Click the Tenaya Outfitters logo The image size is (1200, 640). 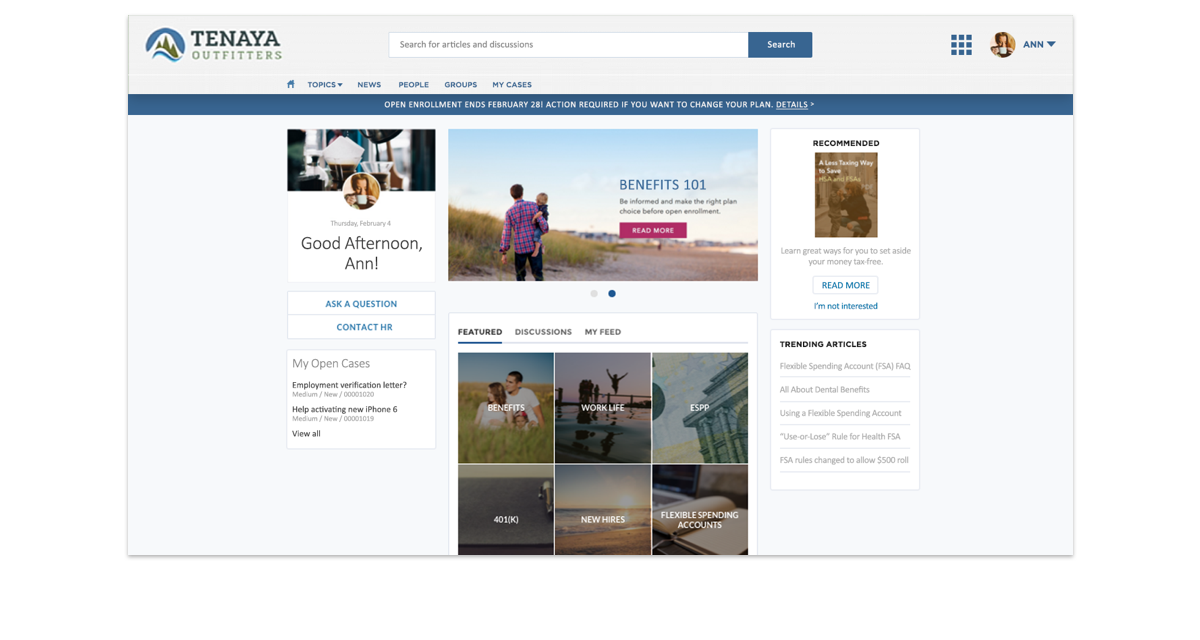tap(213, 44)
